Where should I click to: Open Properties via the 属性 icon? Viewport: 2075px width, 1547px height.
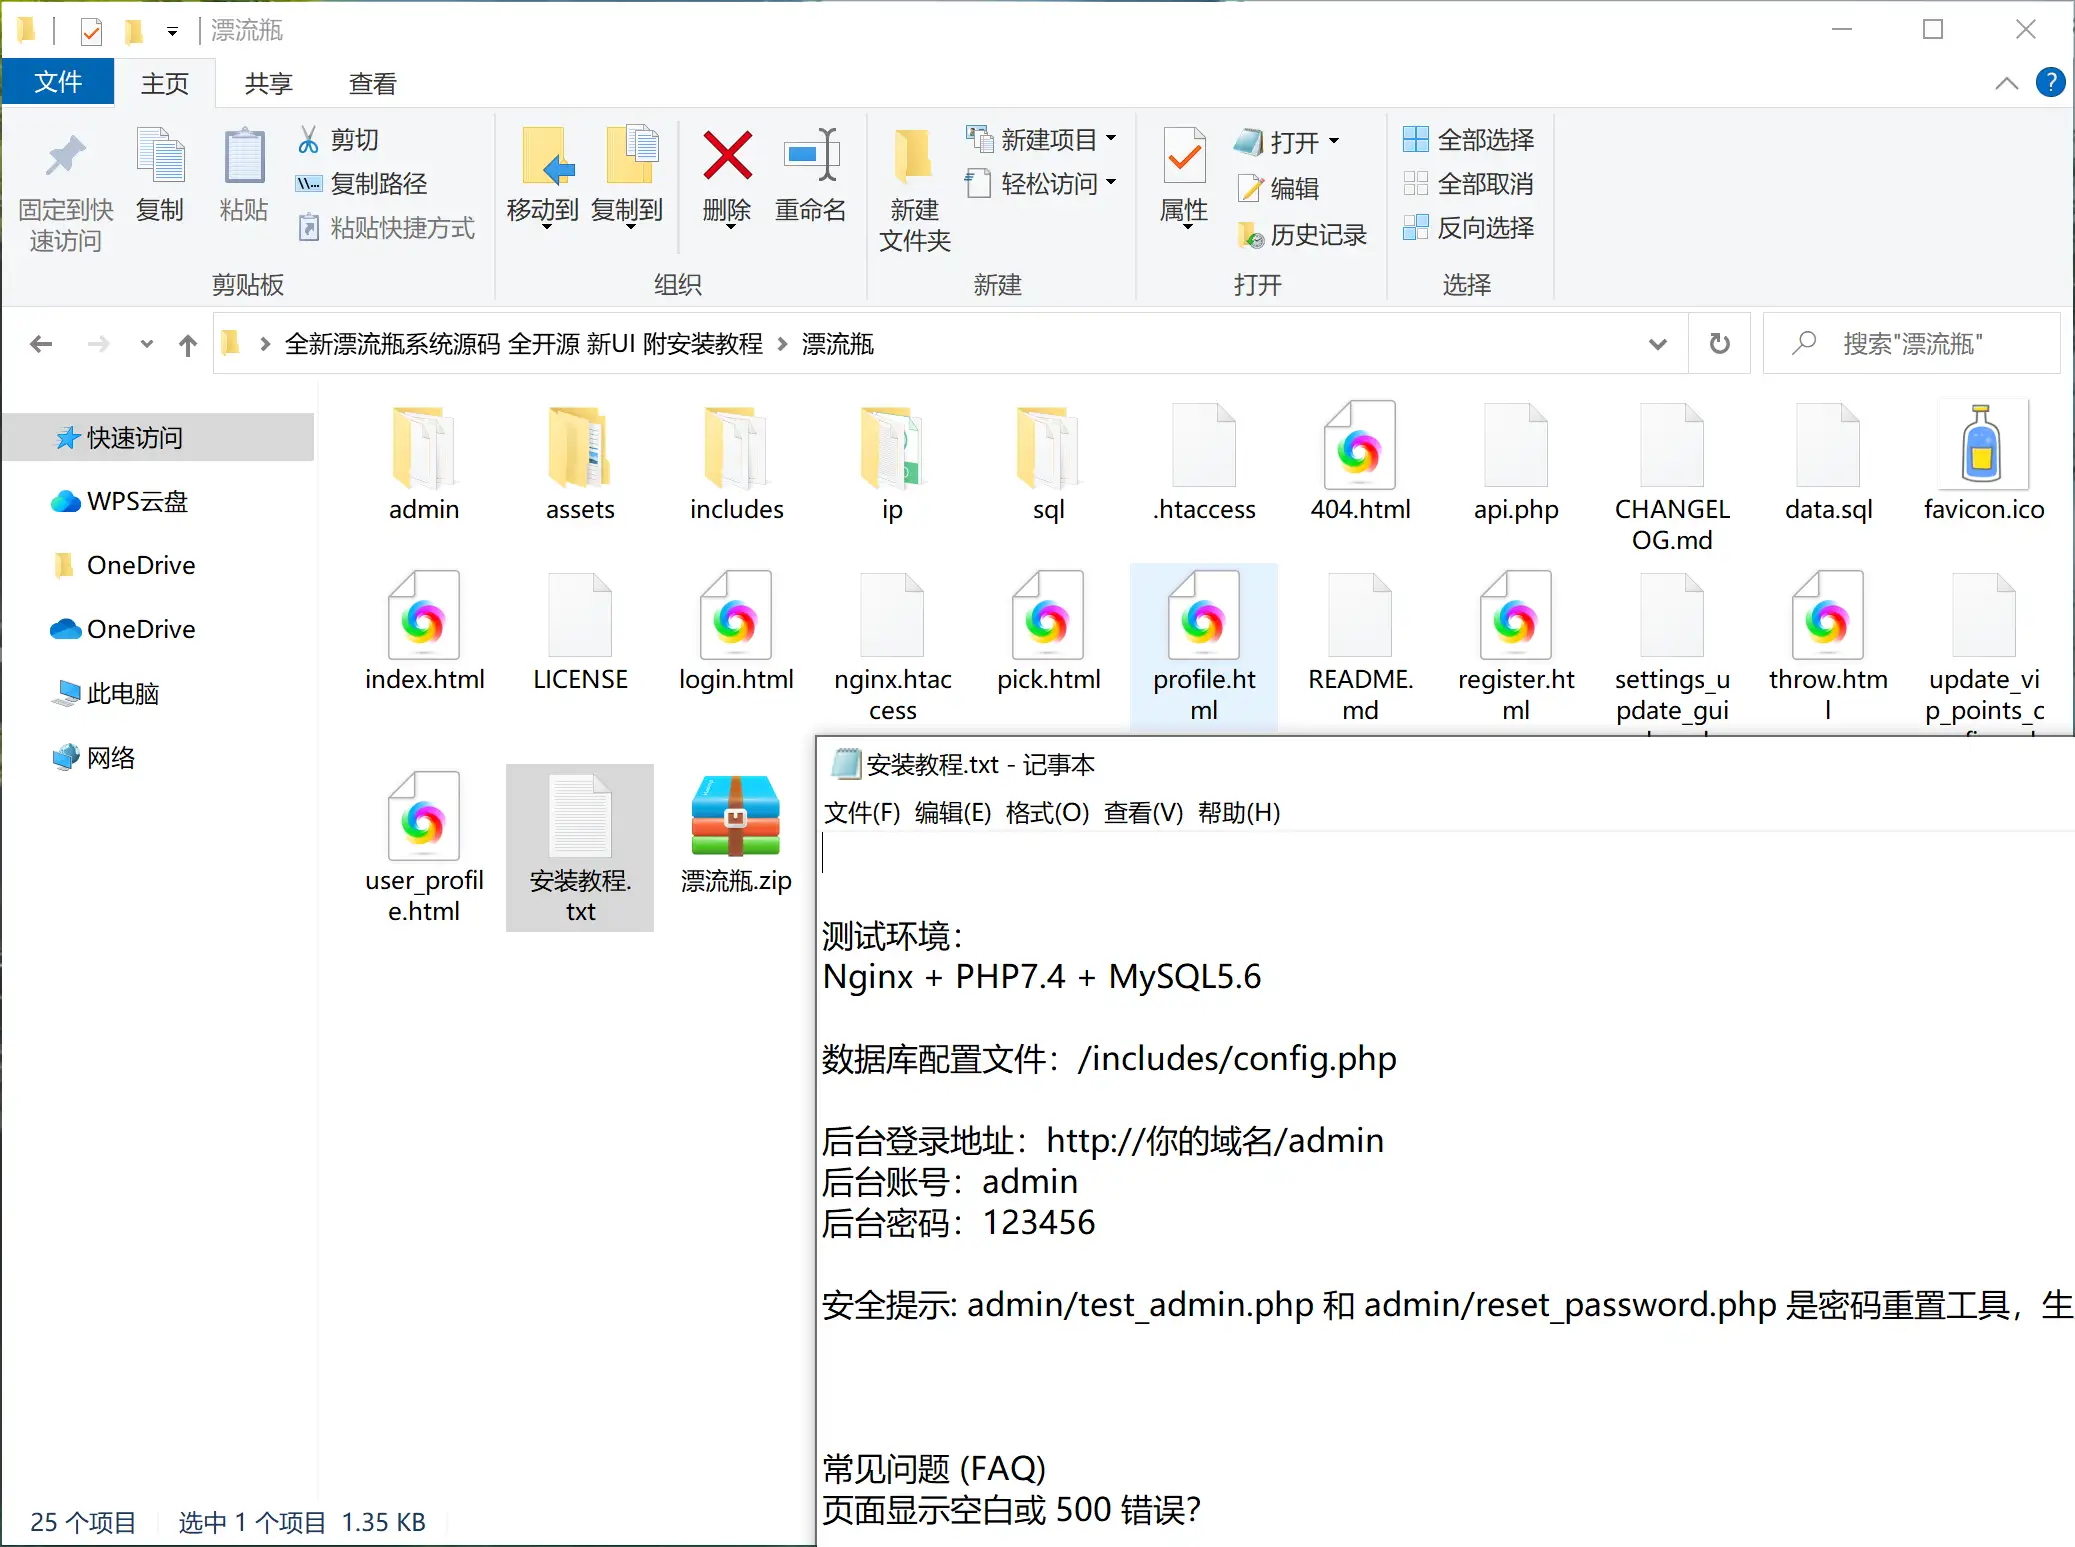[x=1183, y=160]
